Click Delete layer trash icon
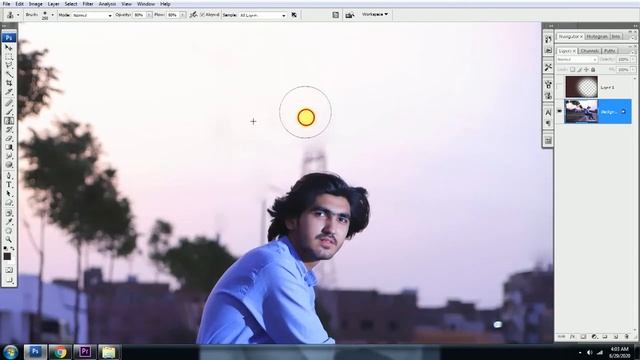640x360 pixels. (x=627, y=337)
